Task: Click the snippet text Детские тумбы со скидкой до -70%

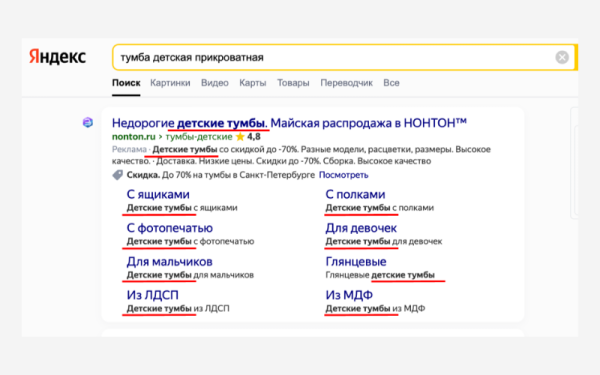Action: 225,149
